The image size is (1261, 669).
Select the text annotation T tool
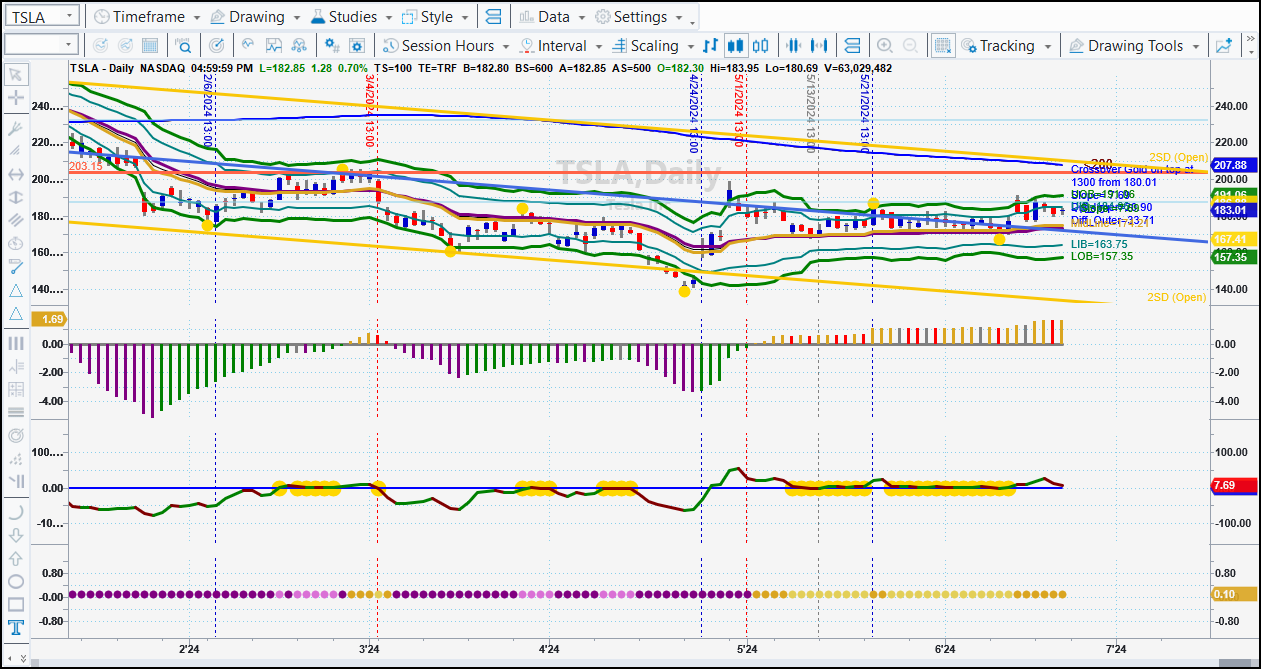pyautogui.click(x=16, y=627)
